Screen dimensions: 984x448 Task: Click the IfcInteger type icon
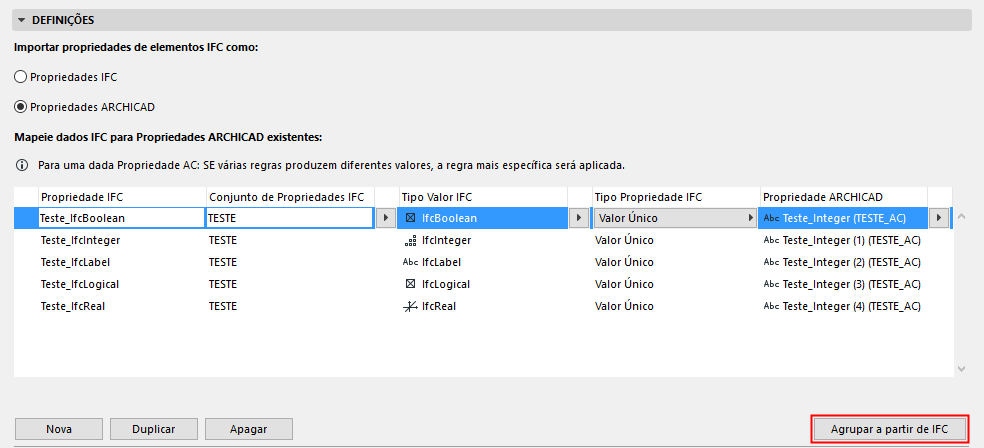pyautogui.click(x=410, y=240)
